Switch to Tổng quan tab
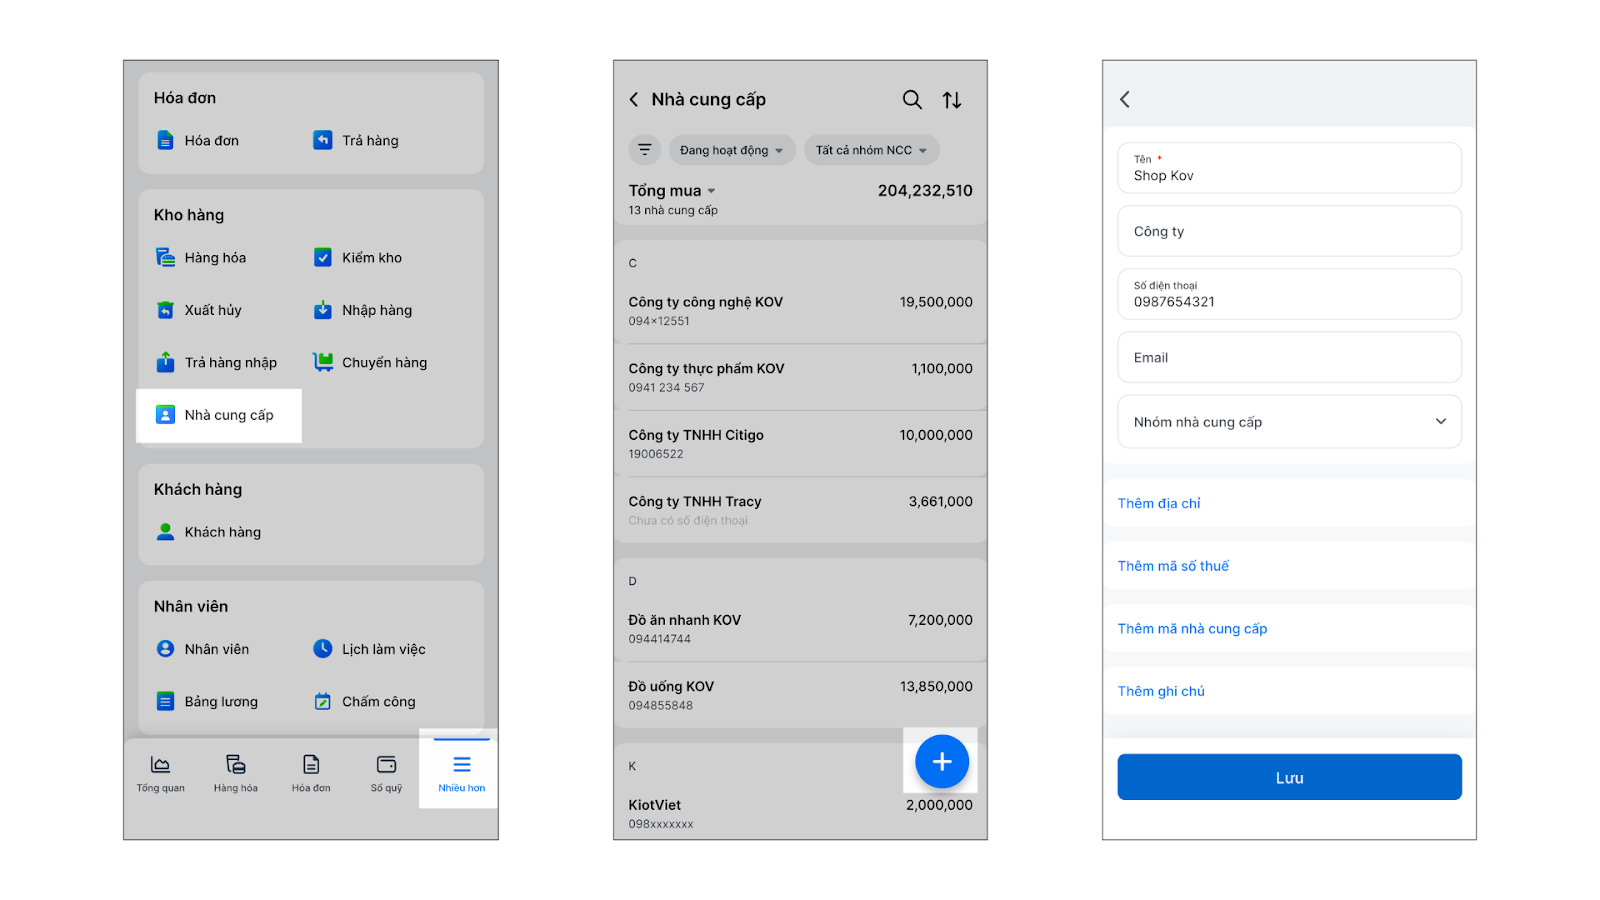This screenshot has height=900, width=1600. (160, 773)
